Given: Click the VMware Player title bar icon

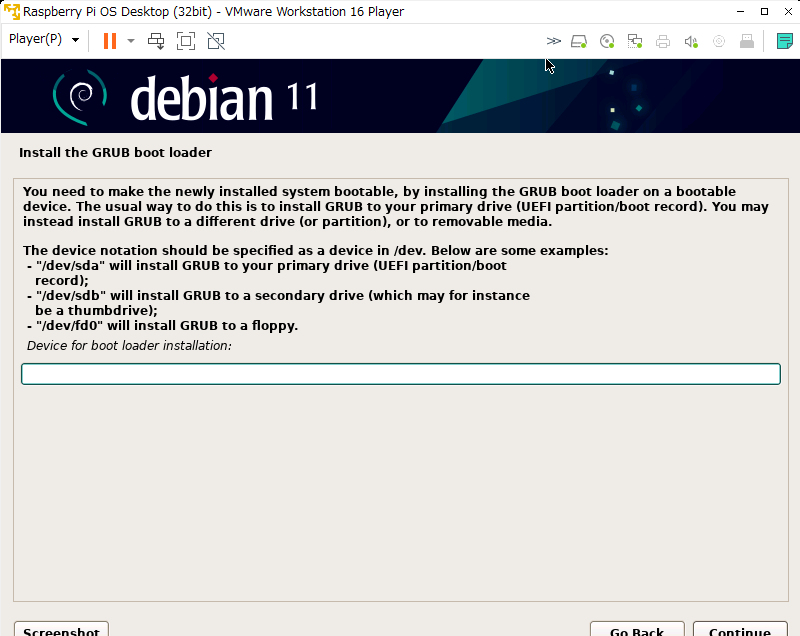Looking at the screenshot, I should [11, 11].
